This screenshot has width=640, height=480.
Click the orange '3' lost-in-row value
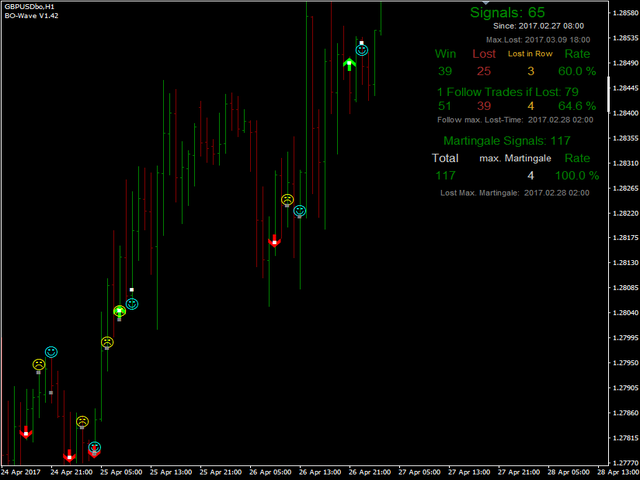click(531, 71)
